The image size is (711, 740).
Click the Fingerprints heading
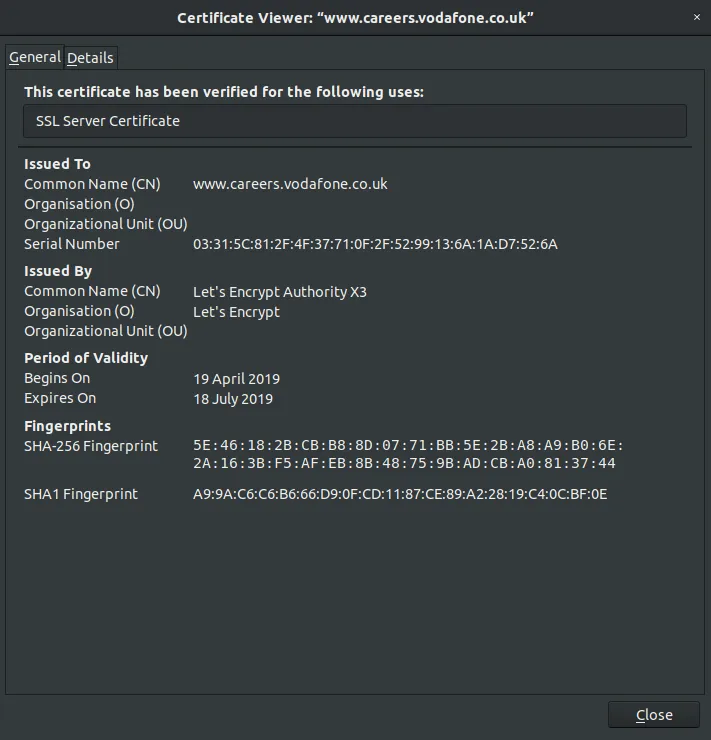67,426
